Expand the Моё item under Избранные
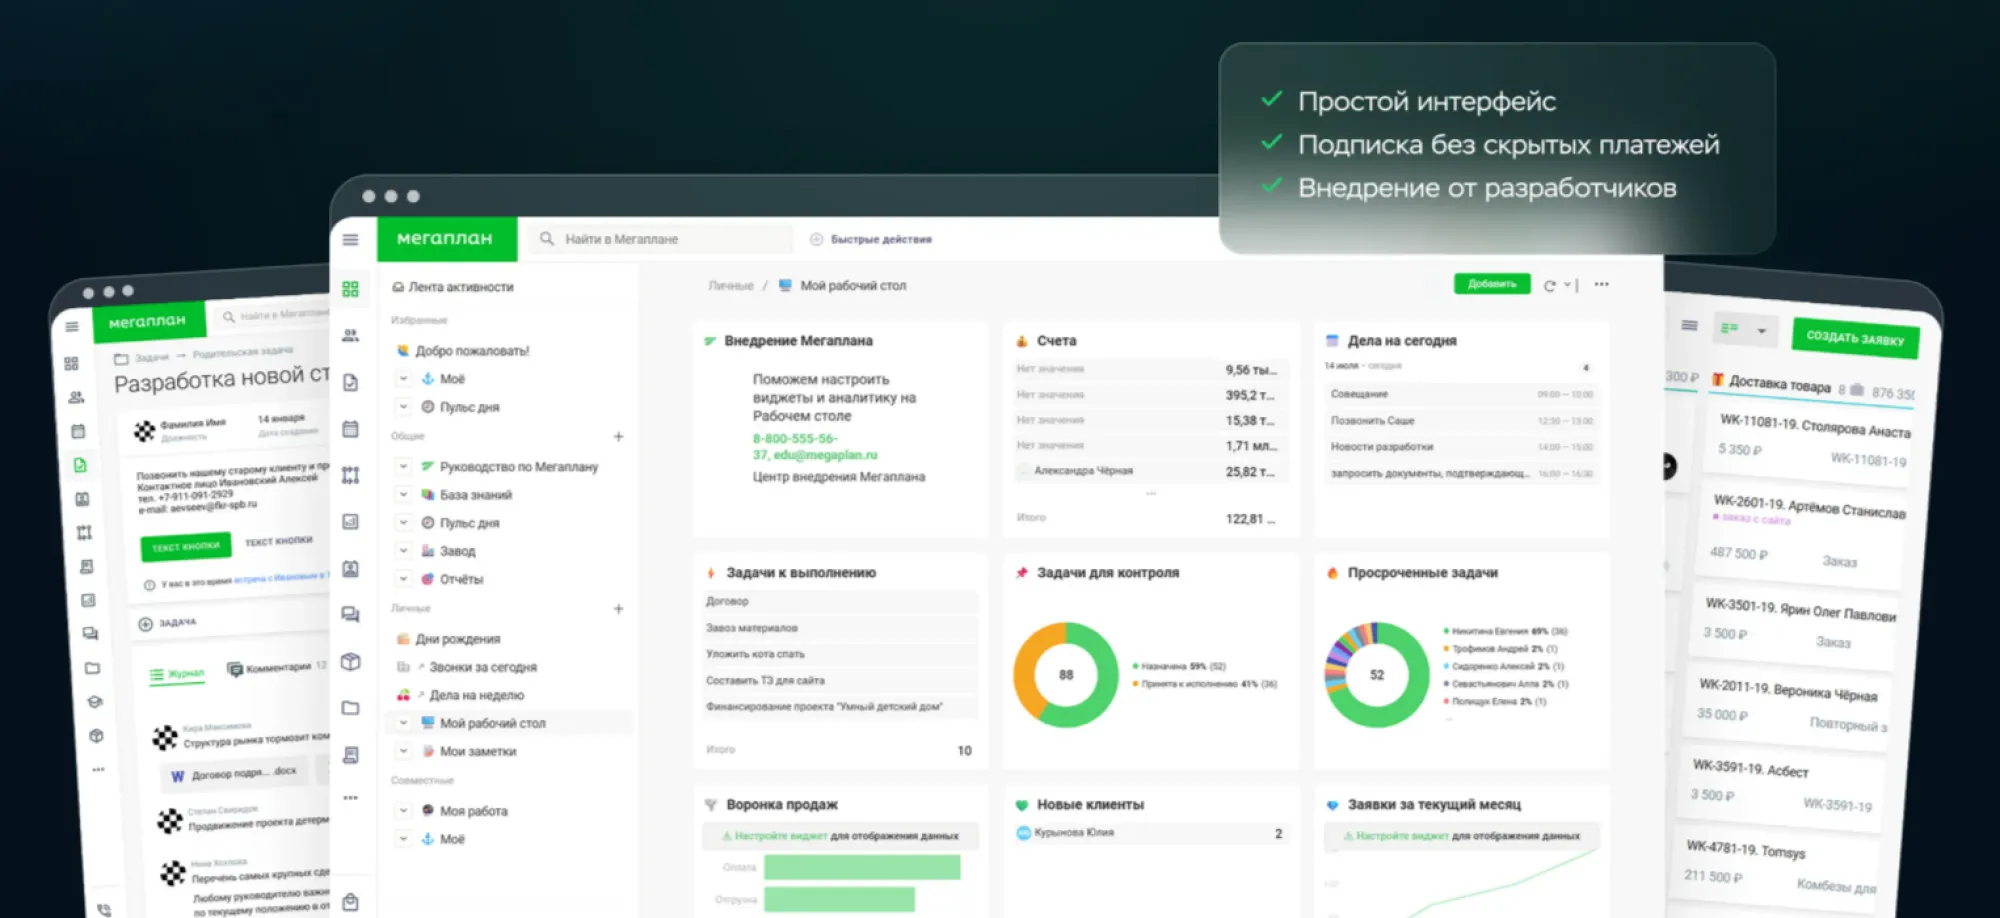Viewport: 2000px width, 918px height. (403, 379)
